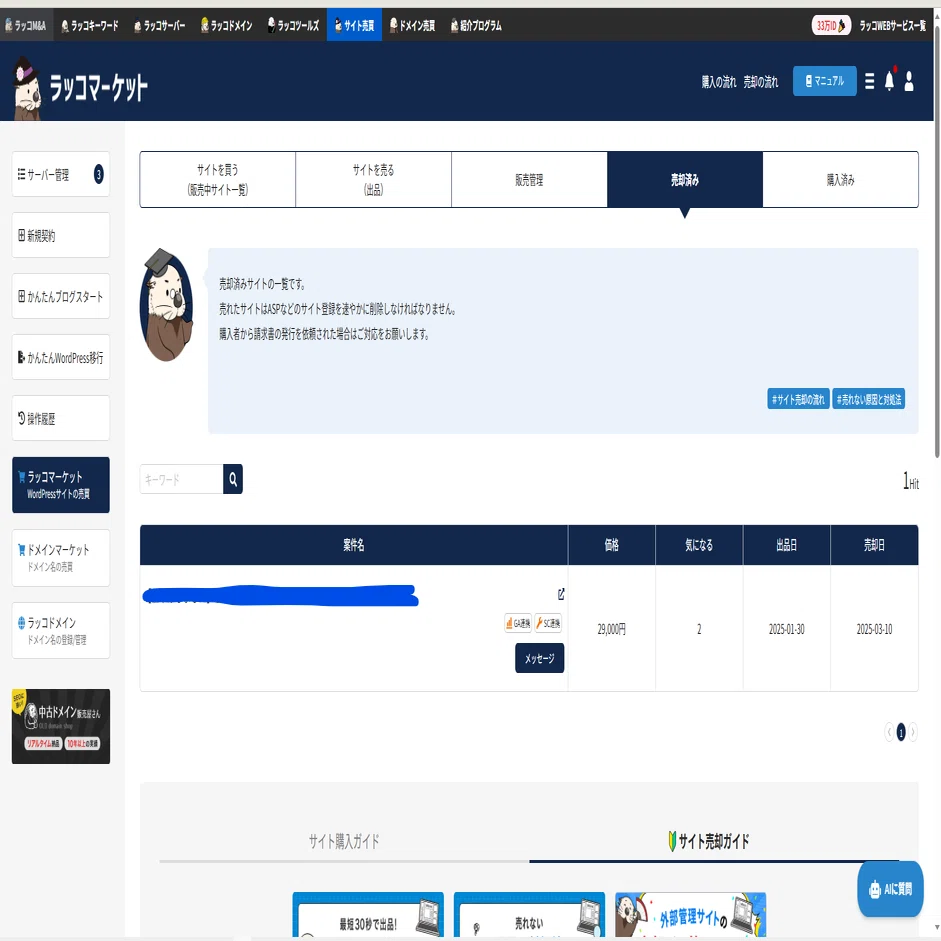Open the notifications bell icon
The height and width of the screenshot is (941, 941).
click(x=889, y=80)
